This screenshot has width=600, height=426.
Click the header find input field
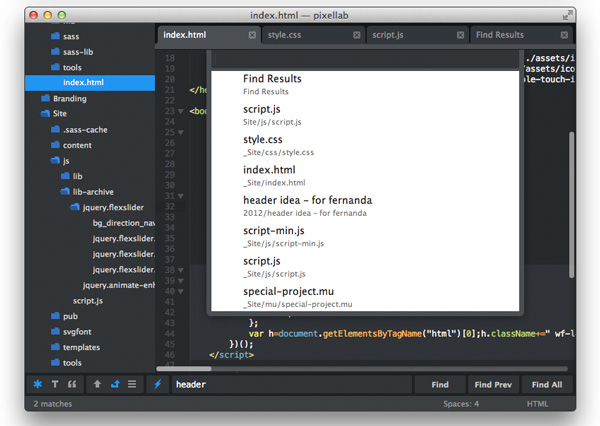(291, 384)
